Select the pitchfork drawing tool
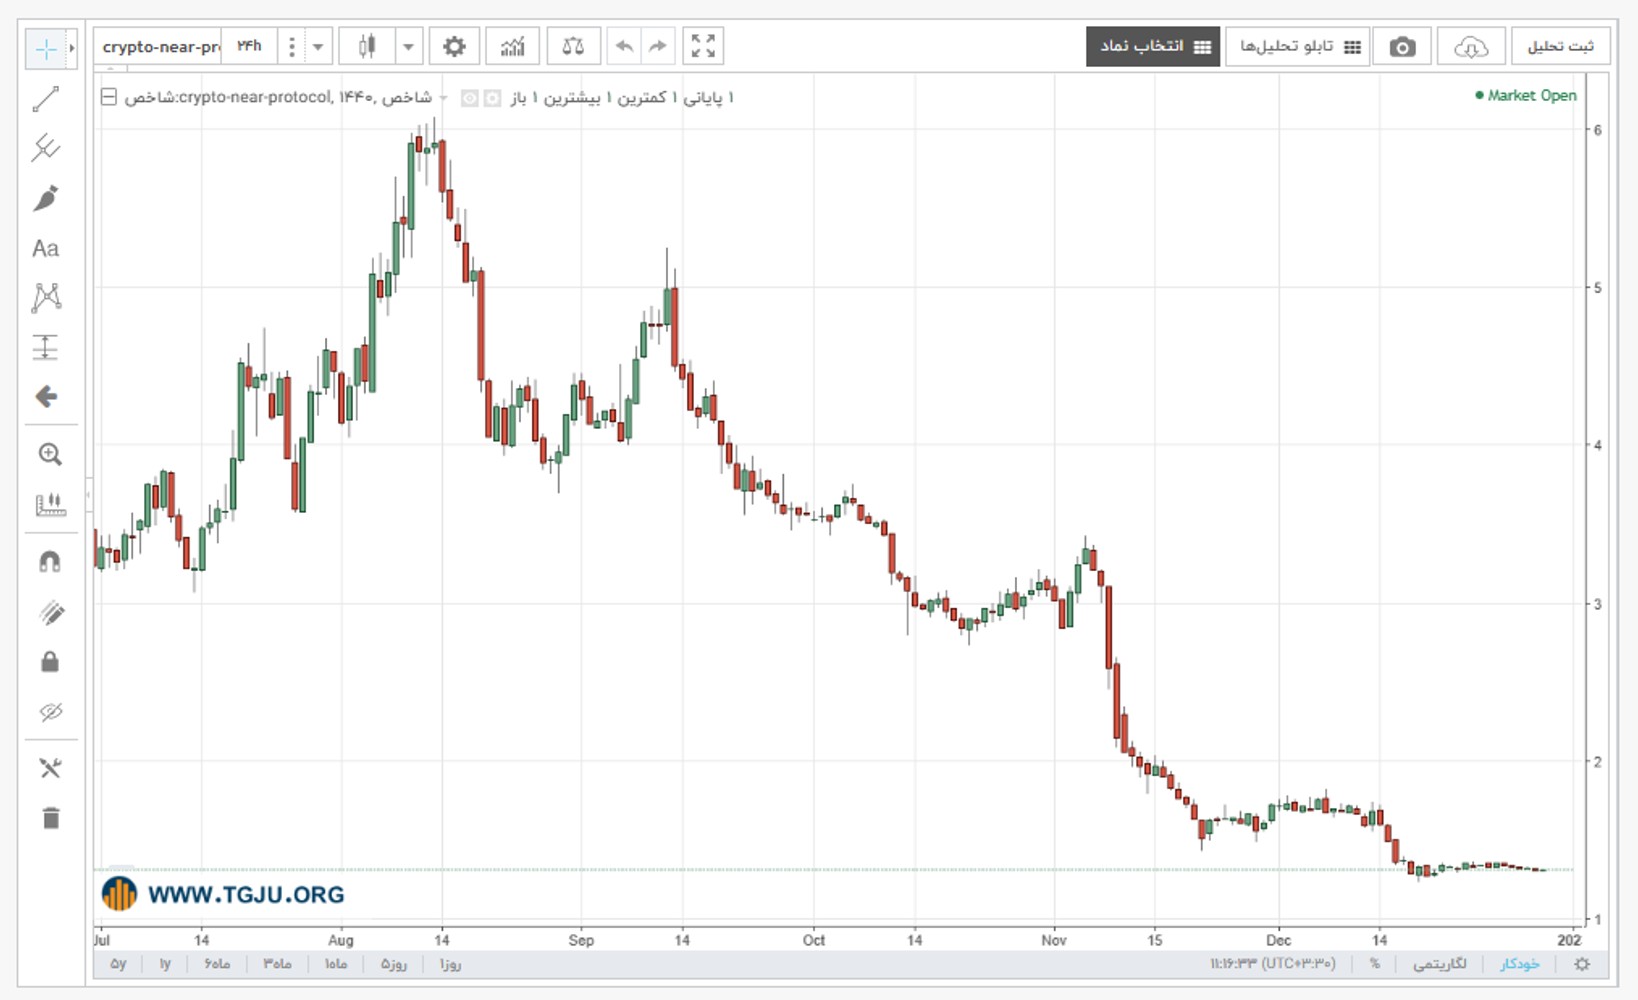This screenshot has width=1638, height=1000. pyautogui.click(x=46, y=148)
